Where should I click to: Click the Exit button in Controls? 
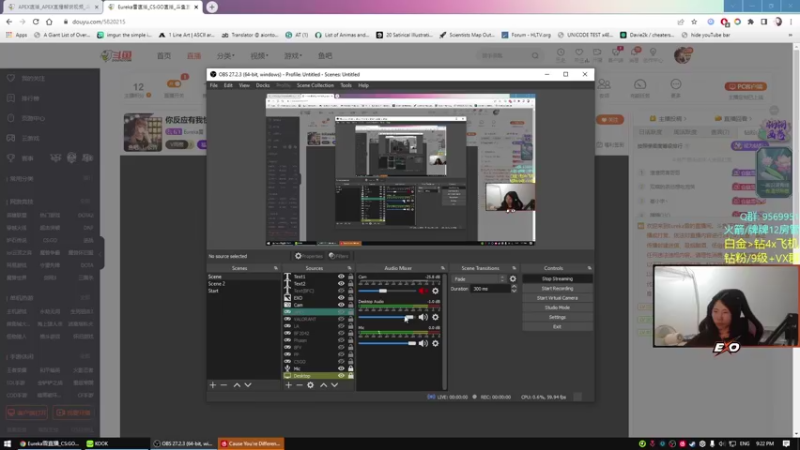(557, 327)
